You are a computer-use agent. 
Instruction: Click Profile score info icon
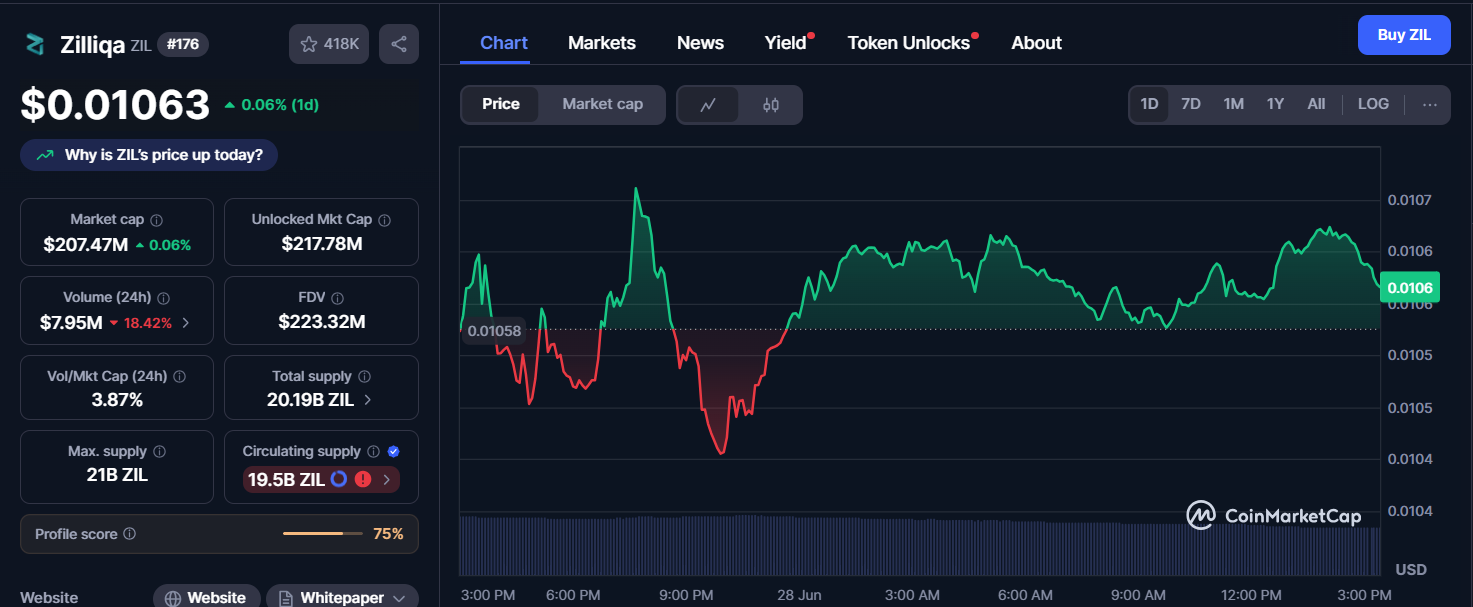(x=130, y=535)
